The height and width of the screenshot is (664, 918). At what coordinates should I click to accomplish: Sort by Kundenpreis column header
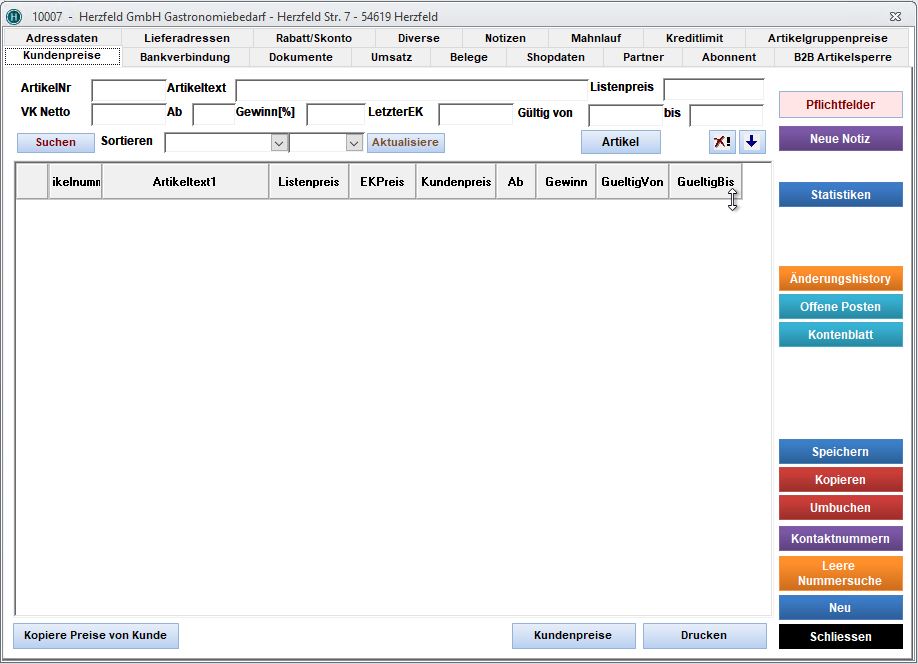pos(456,182)
